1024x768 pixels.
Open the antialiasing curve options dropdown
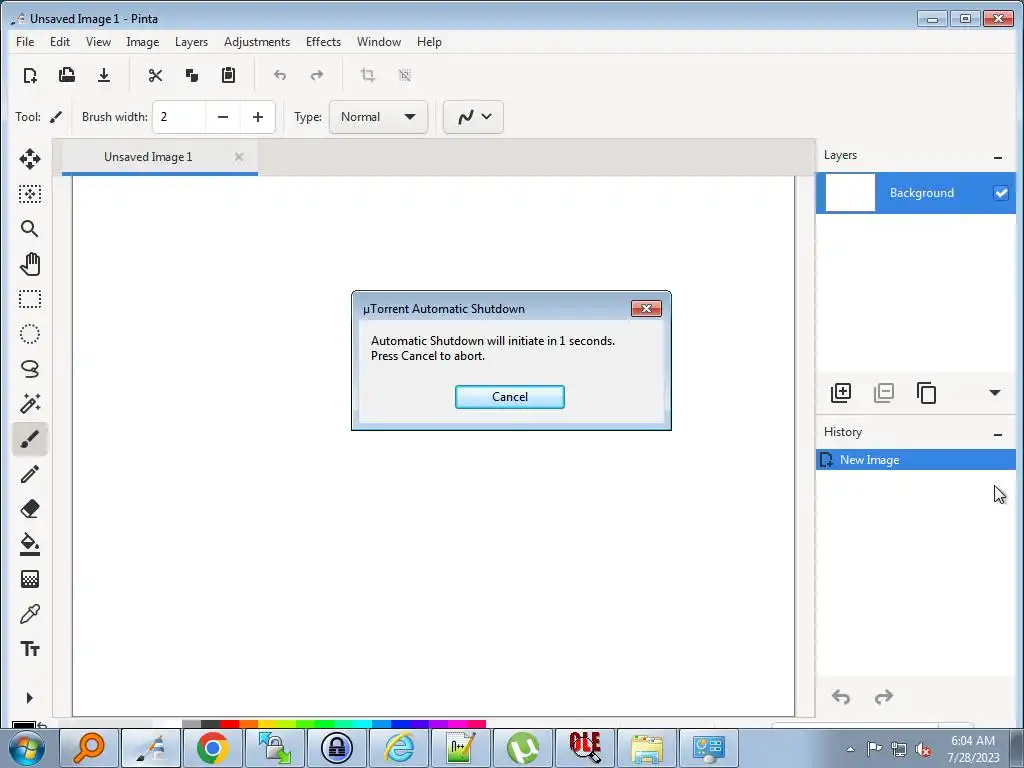pyautogui.click(x=473, y=117)
